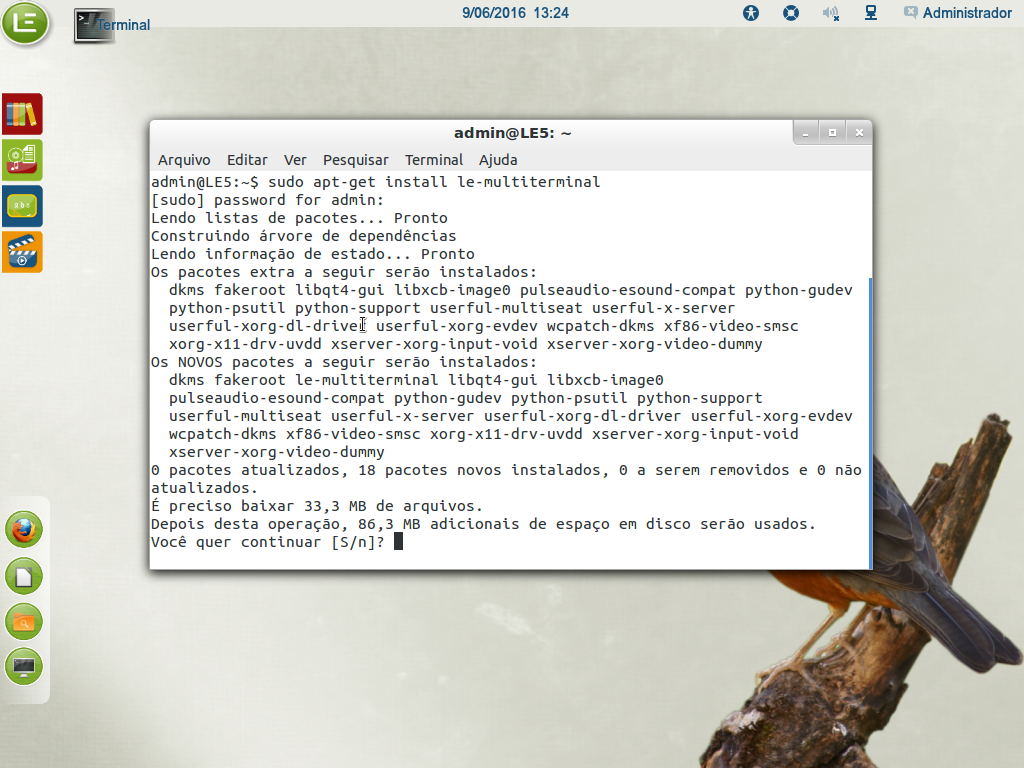Open the network connection tray icon
Viewport: 1024px width, 768px height.
click(871, 12)
